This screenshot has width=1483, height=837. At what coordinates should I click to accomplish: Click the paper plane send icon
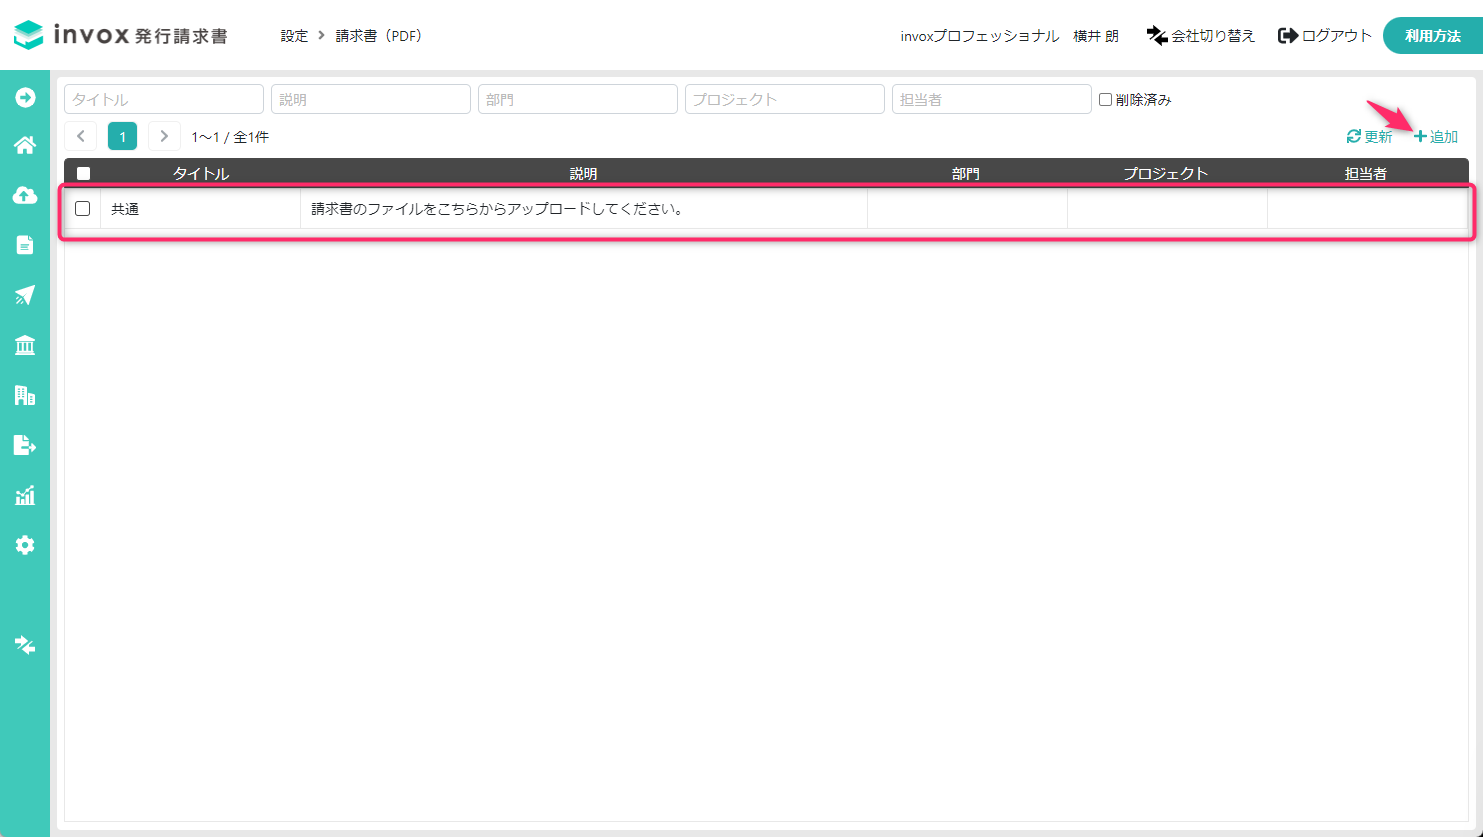pos(24,295)
